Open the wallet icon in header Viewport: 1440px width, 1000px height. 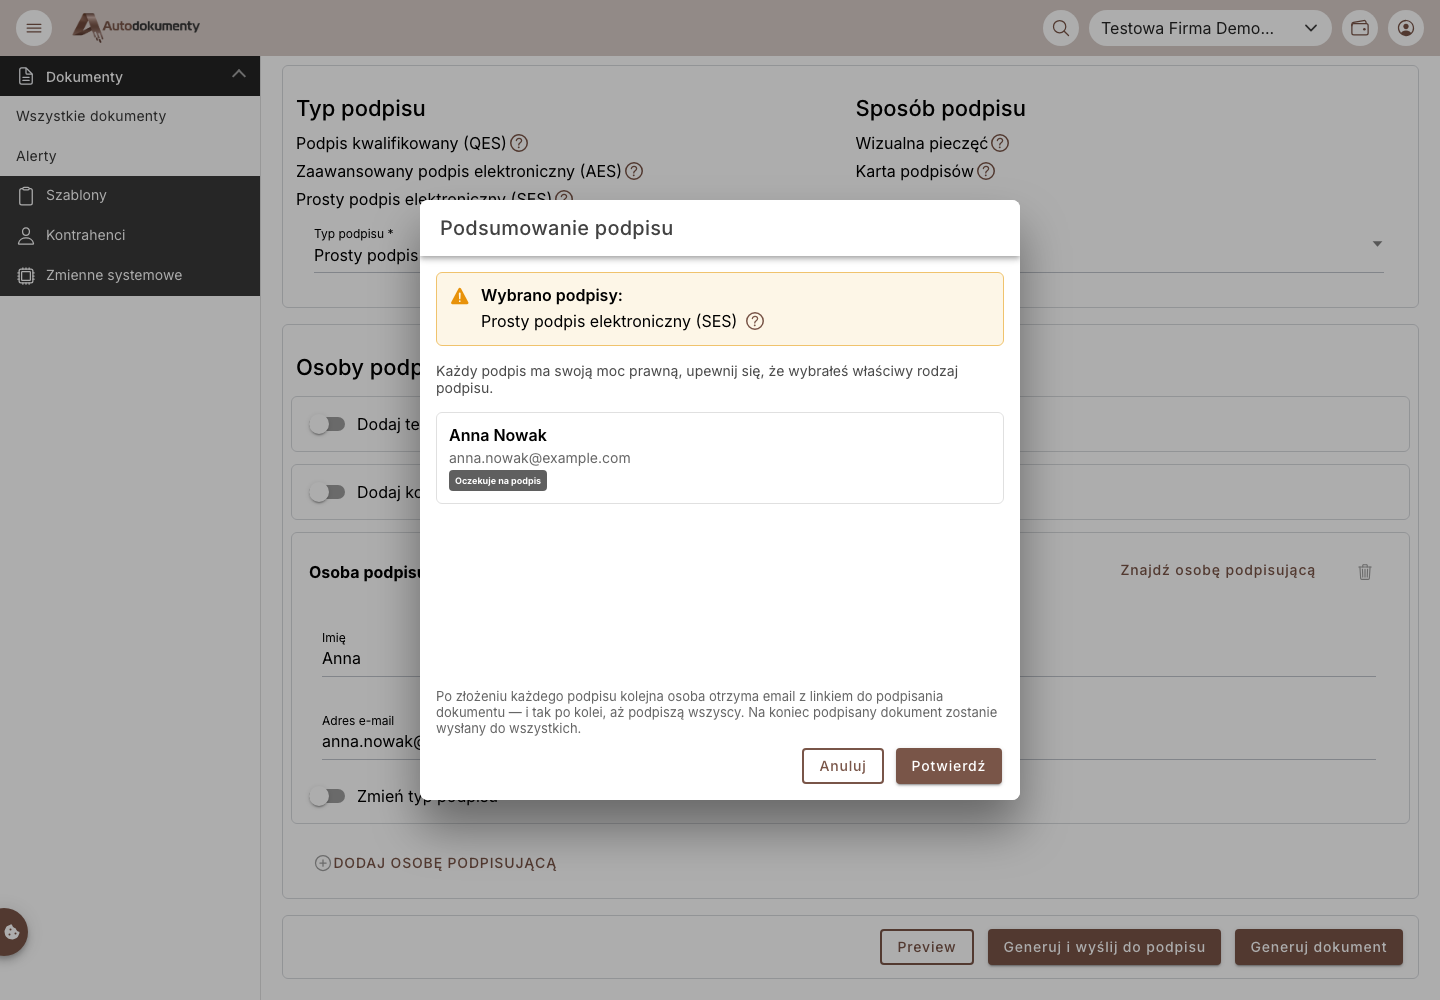point(1360,28)
